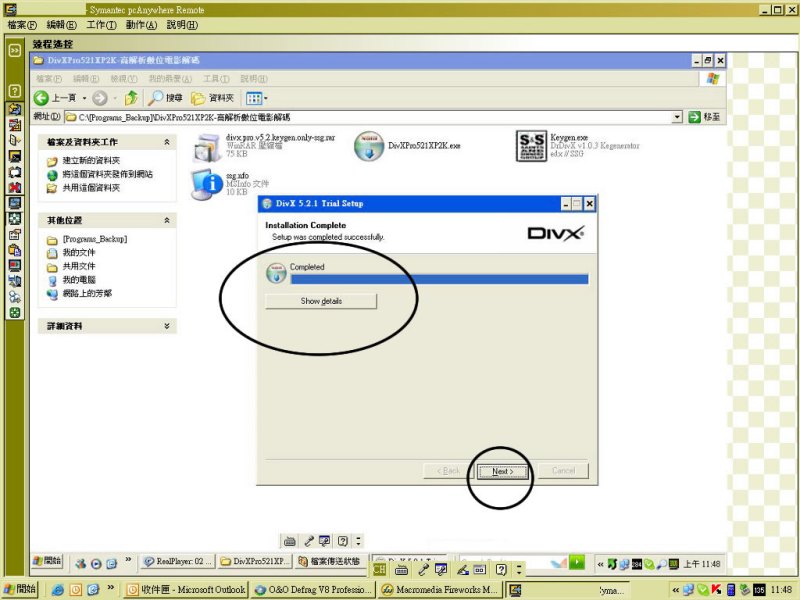Open the [Programs_Backup] folder link
The width and height of the screenshot is (800, 600).
pyautogui.click(x=94, y=240)
